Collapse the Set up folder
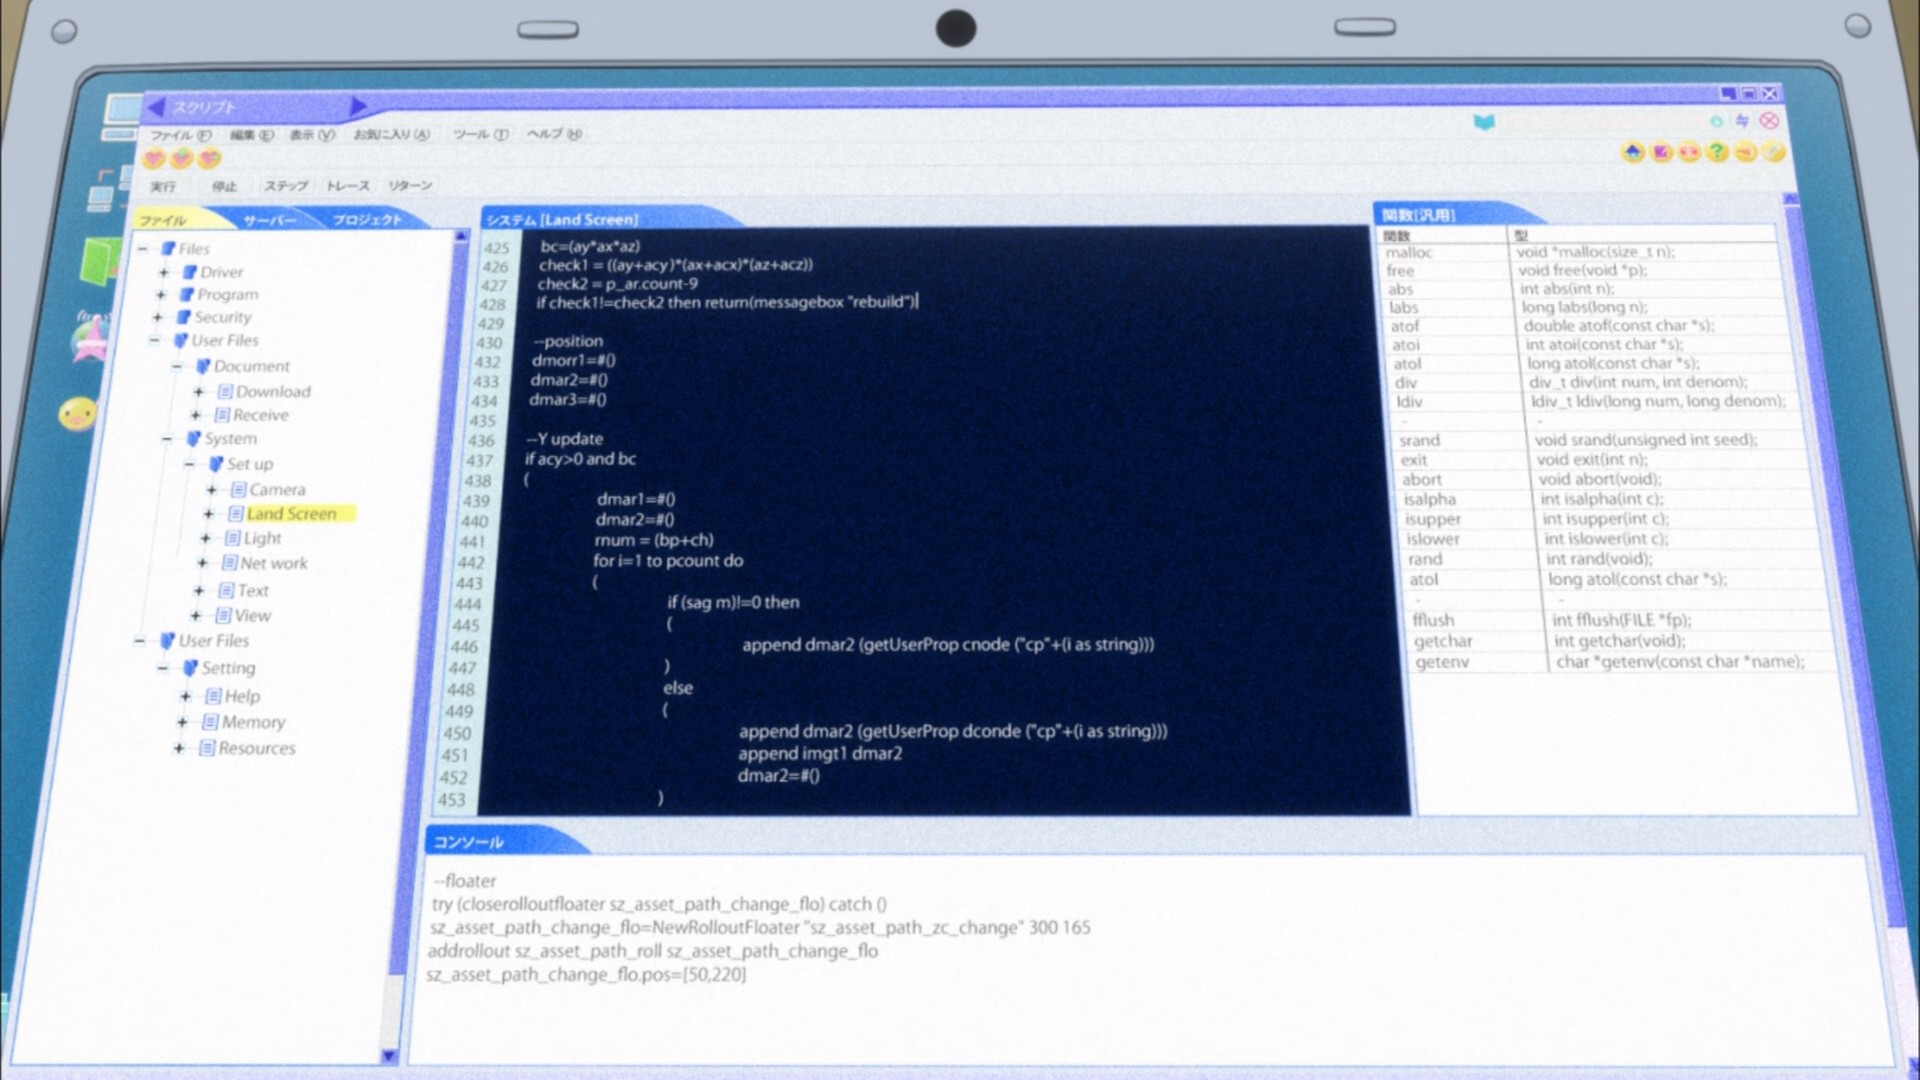The width and height of the screenshot is (1920, 1080). tap(189, 464)
